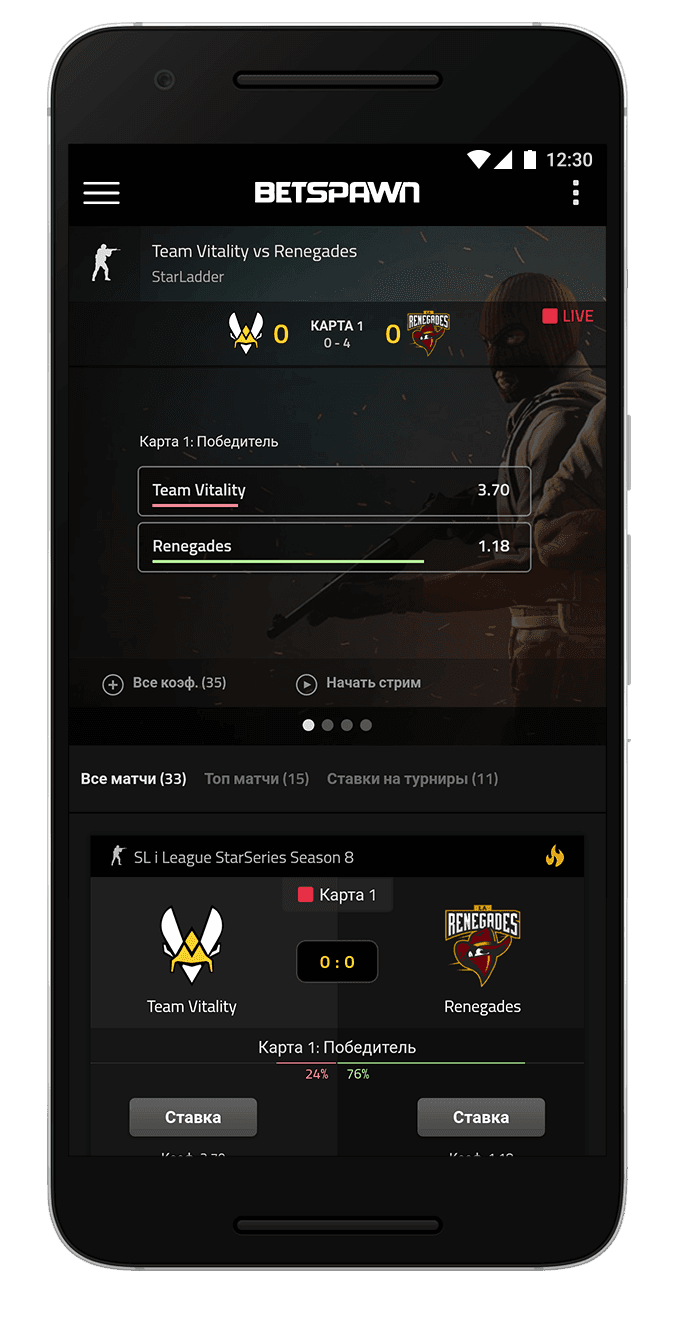The image size is (678, 1317).
Task: Click Ставка button under Team Vitality
Action: click(193, 1117)
